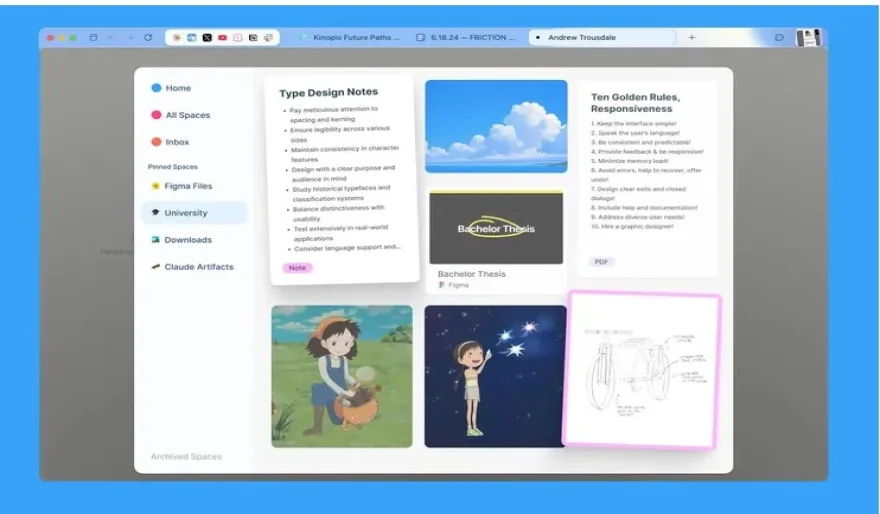Screen dimensions: 880x514
Task: Open the Ten Golden Rules, Responsiveness heading
Action: [635, 103]
